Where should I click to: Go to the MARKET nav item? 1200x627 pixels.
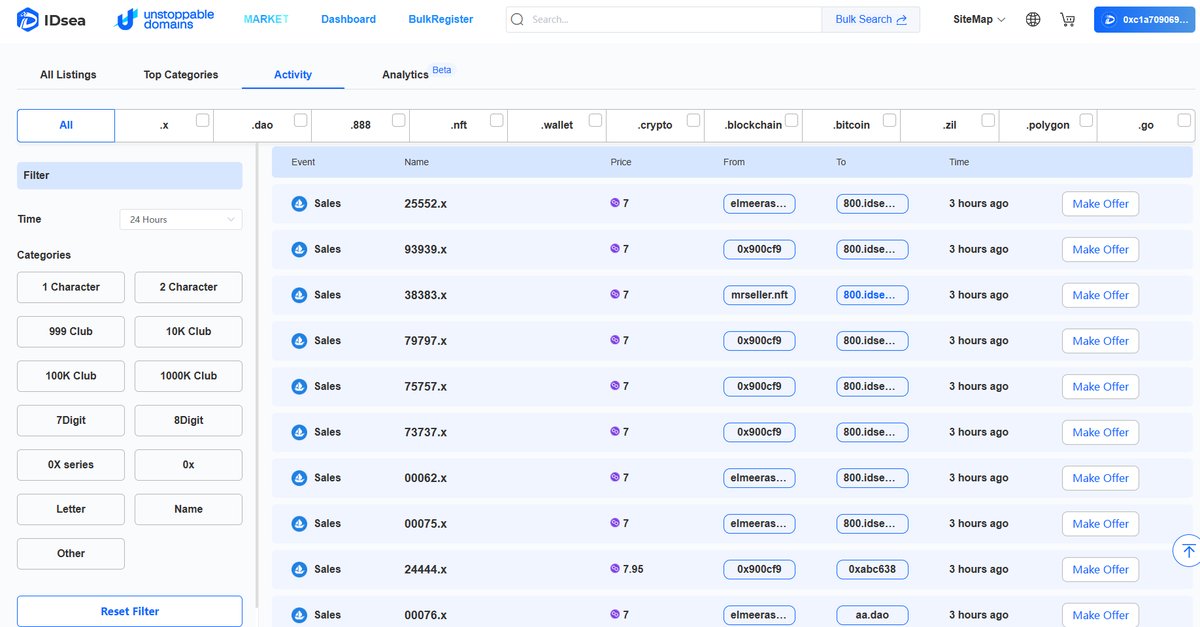(266, 19)
